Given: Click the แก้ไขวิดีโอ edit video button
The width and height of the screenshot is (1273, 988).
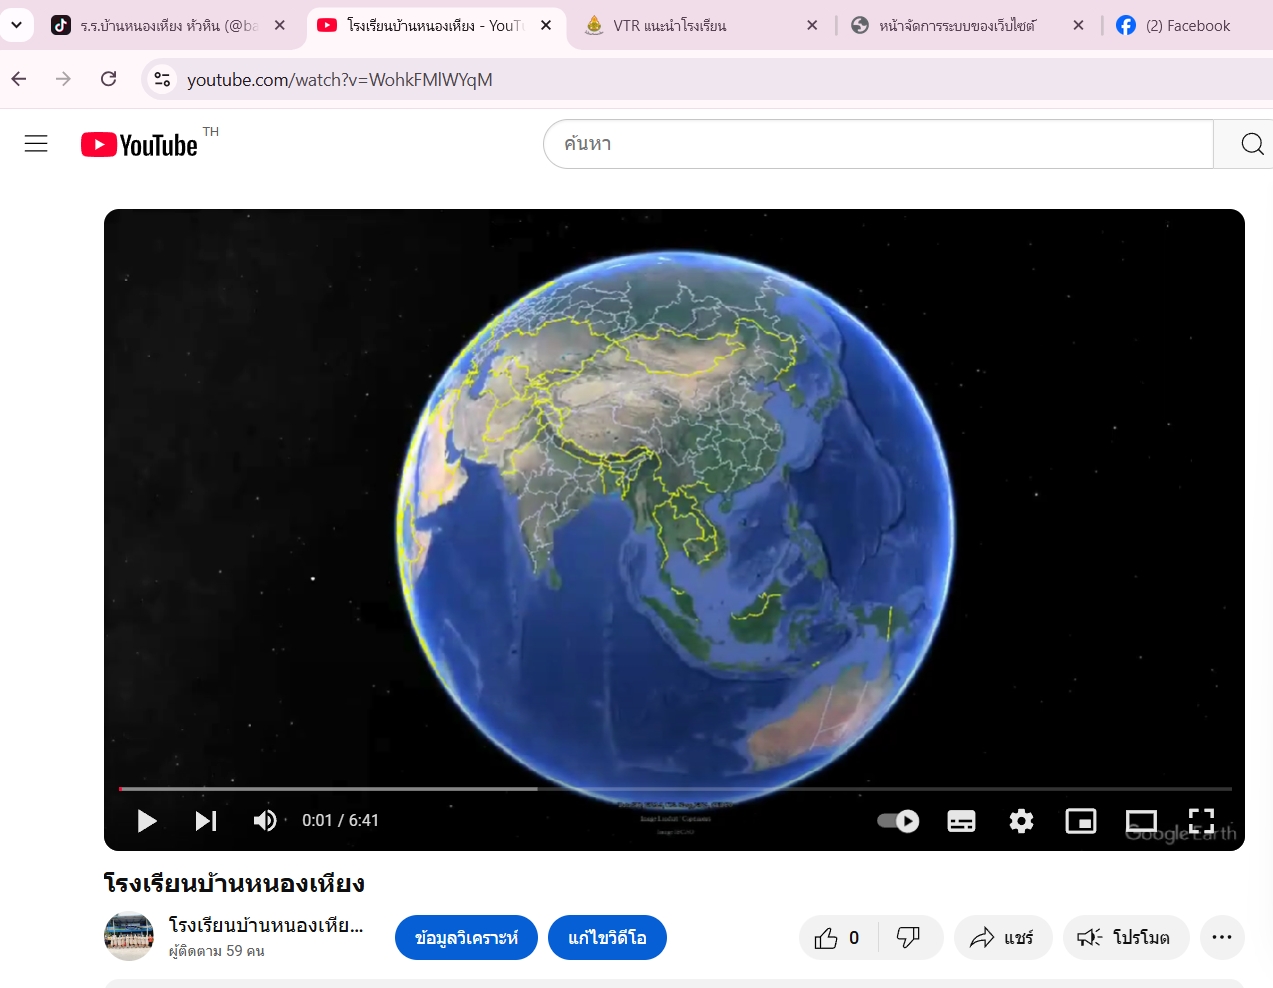Looking at the screenshot, I should [x=607, y=938].
